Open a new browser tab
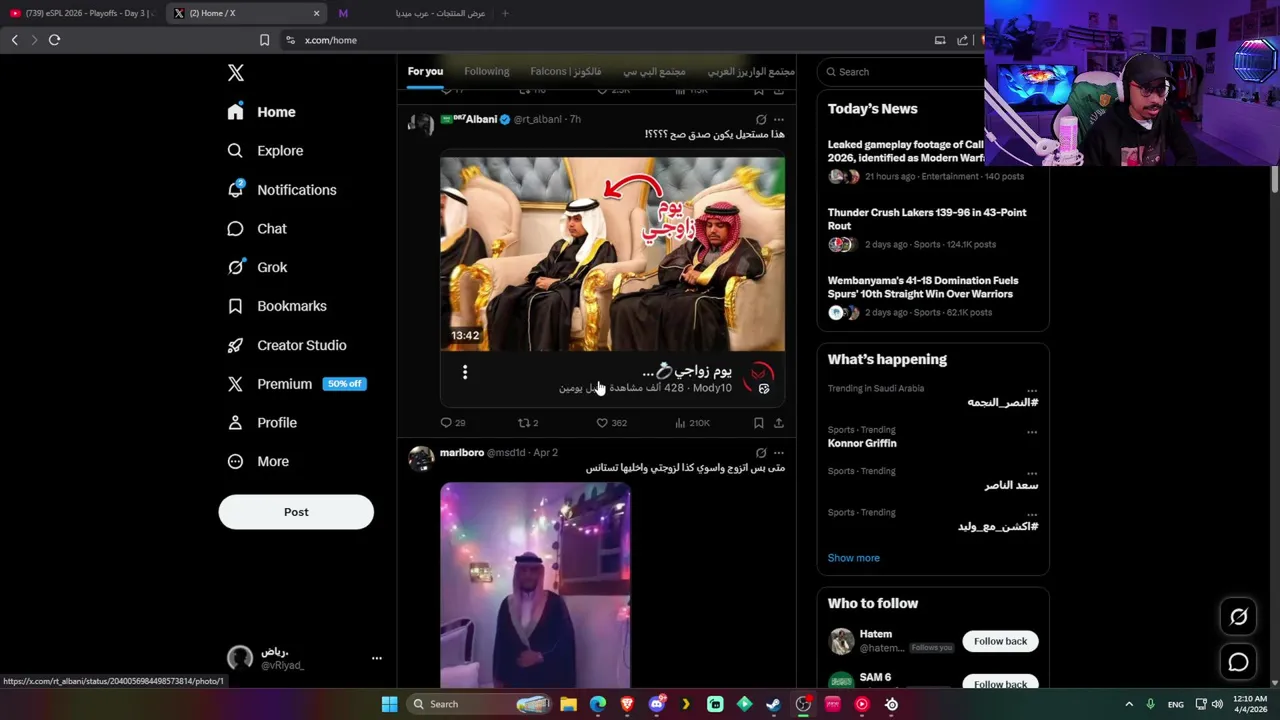The width and height of the screenshot is (1280, 720). point(505,13)
